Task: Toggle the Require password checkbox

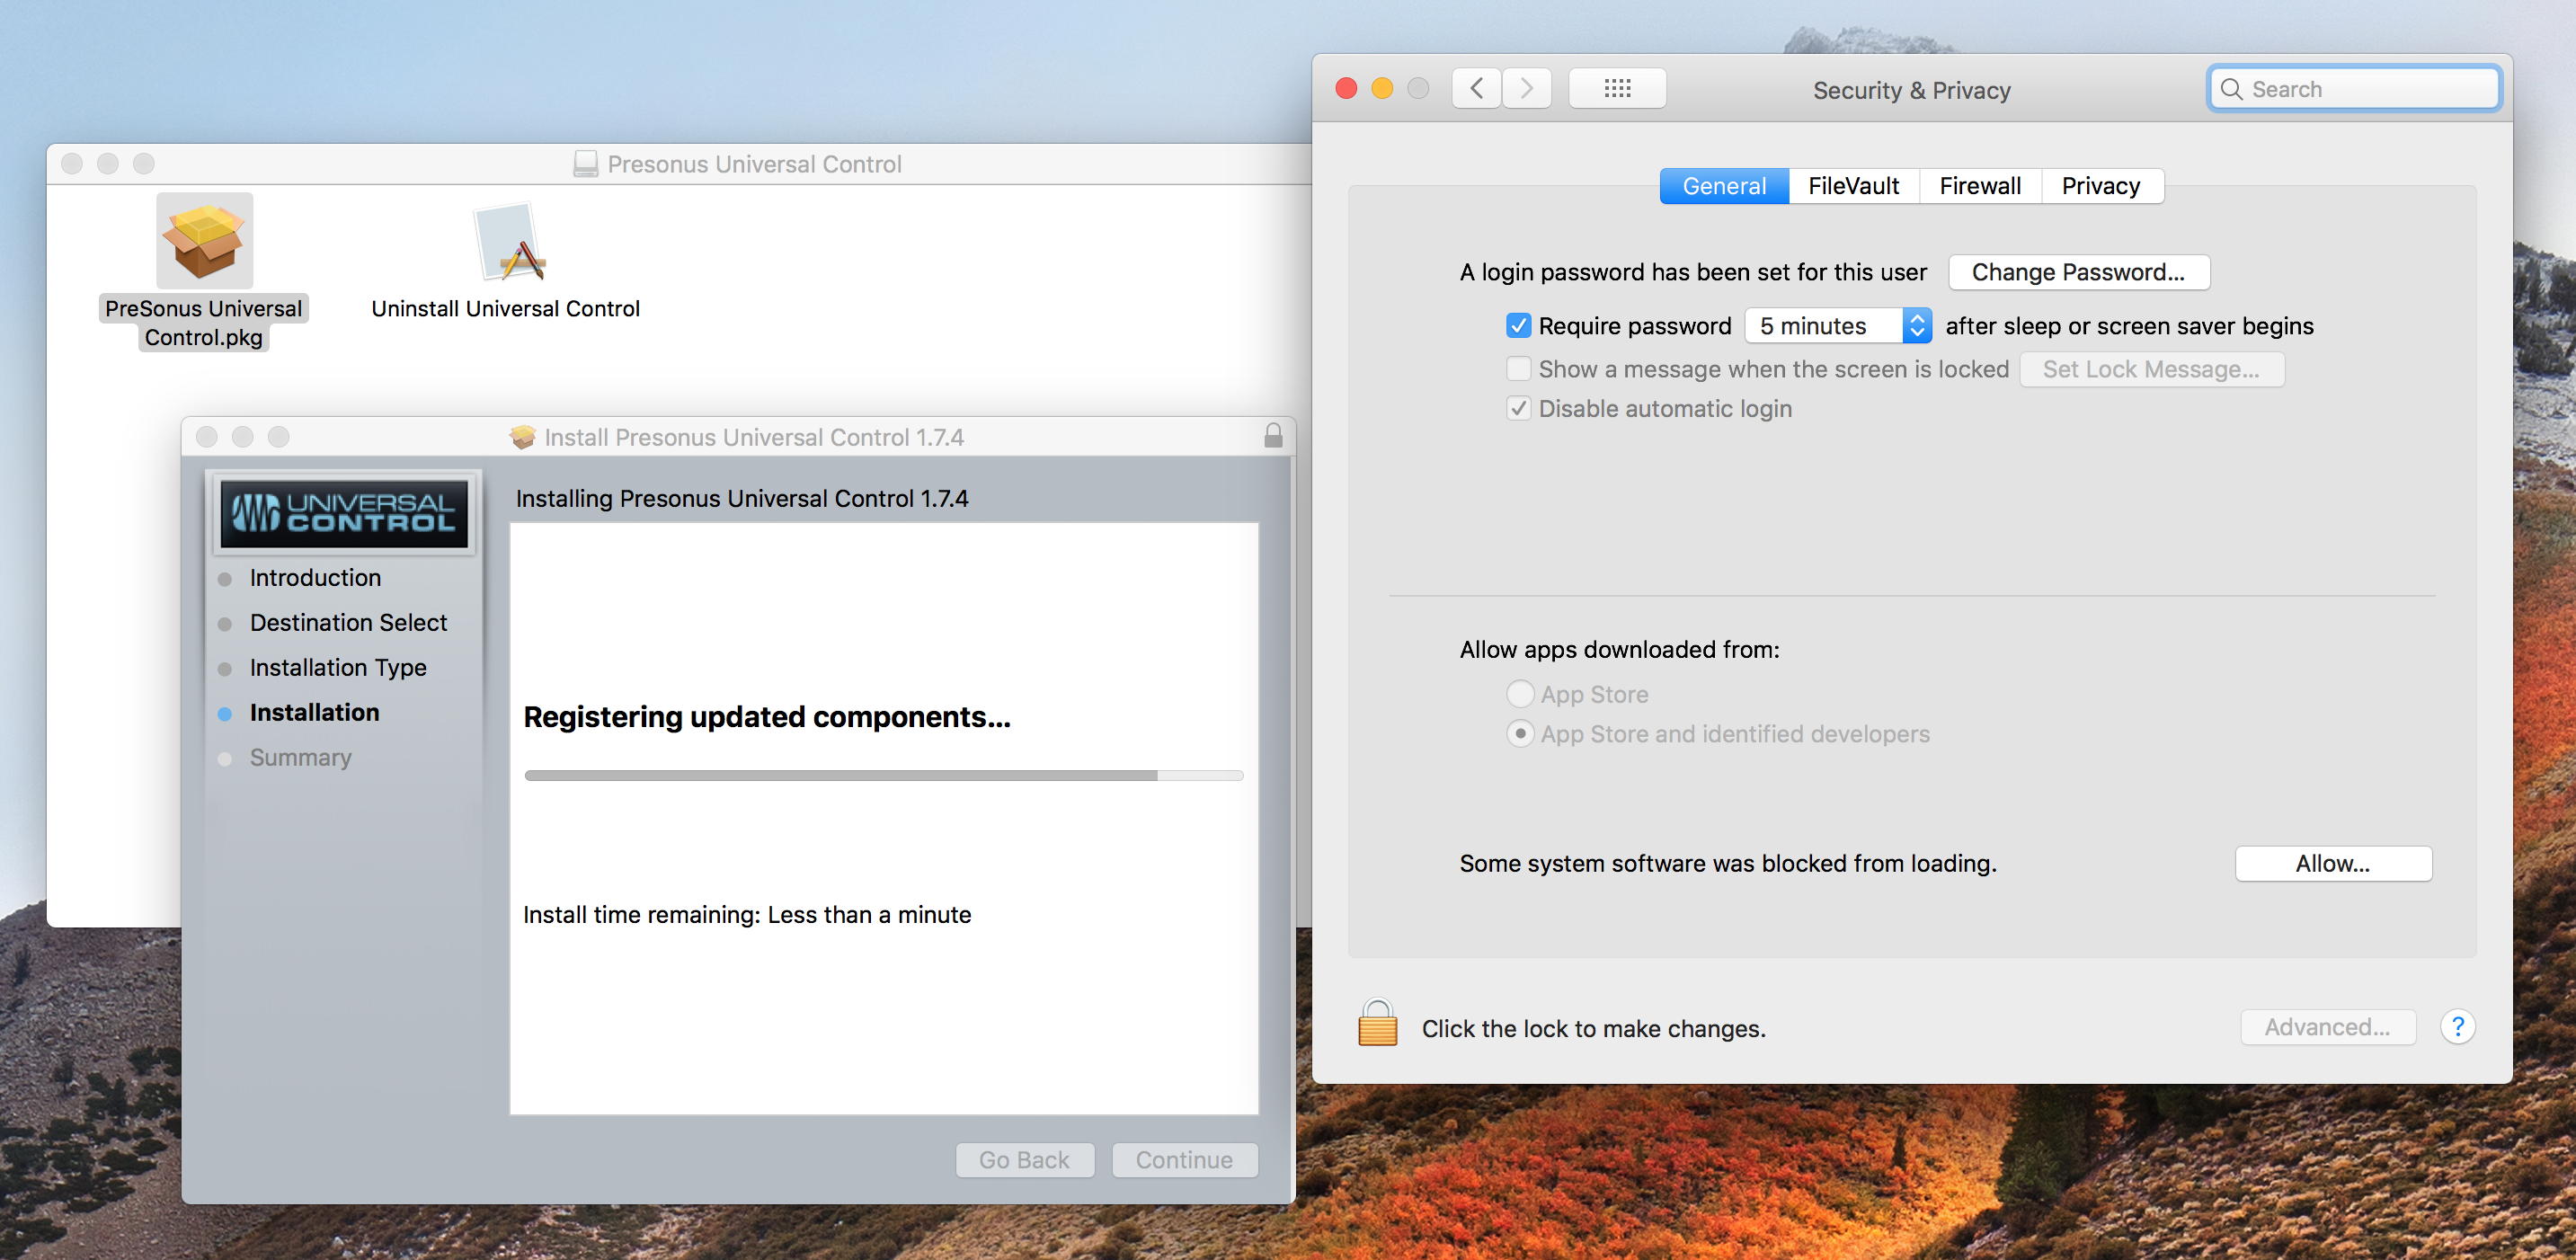Action: pos(1515,325)
